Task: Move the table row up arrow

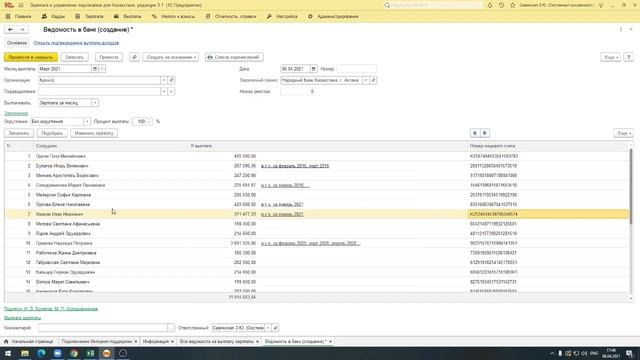Action: tap(475, 133)
